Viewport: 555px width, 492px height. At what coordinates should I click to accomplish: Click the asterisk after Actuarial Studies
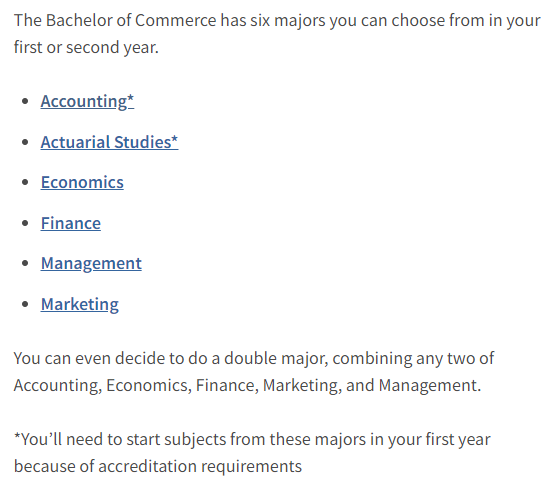[x=174, y=139]
